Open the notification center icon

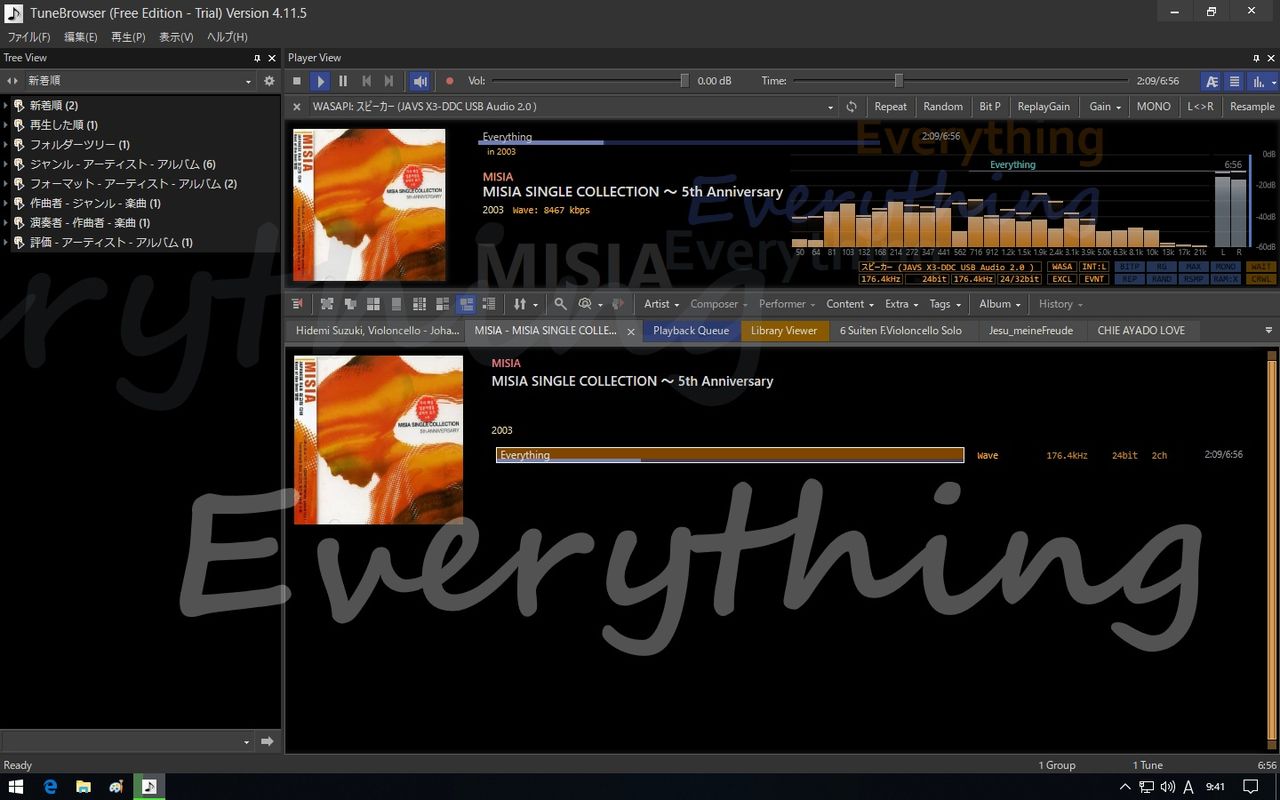(x=1250, y=787)
